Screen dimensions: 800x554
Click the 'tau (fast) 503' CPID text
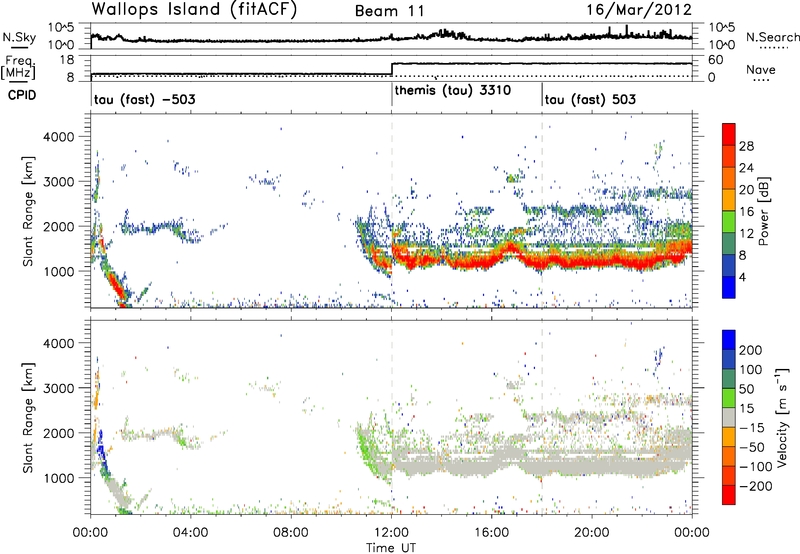pos(590,99)
